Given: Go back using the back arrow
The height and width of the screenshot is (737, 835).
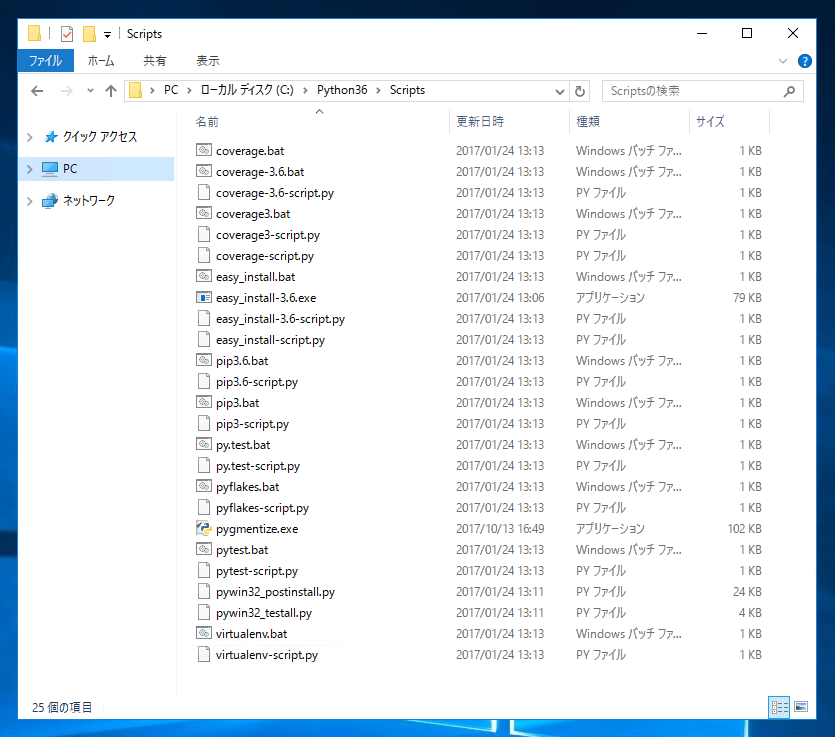Looking at the screenshot, I should tap(37, 90).
